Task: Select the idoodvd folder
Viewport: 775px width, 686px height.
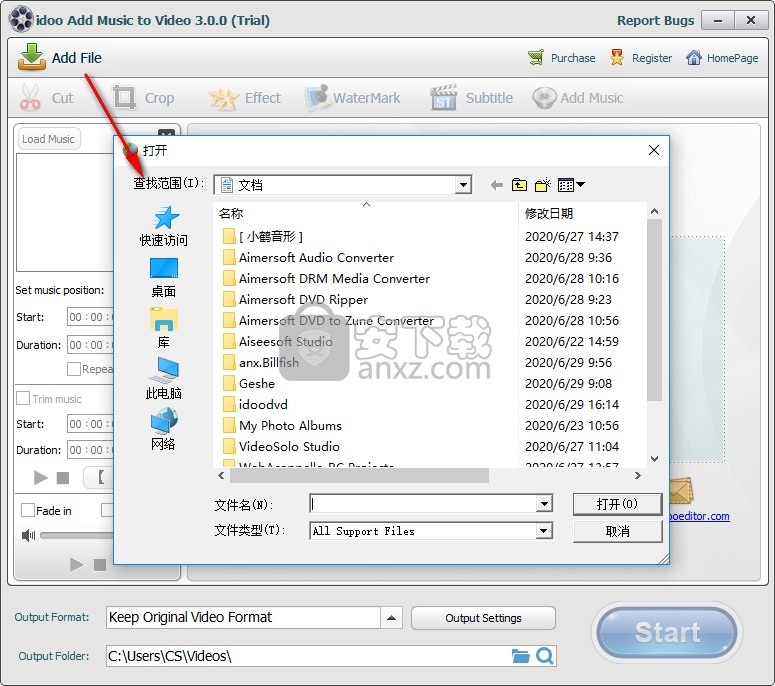Action: (x=256, y=405)
